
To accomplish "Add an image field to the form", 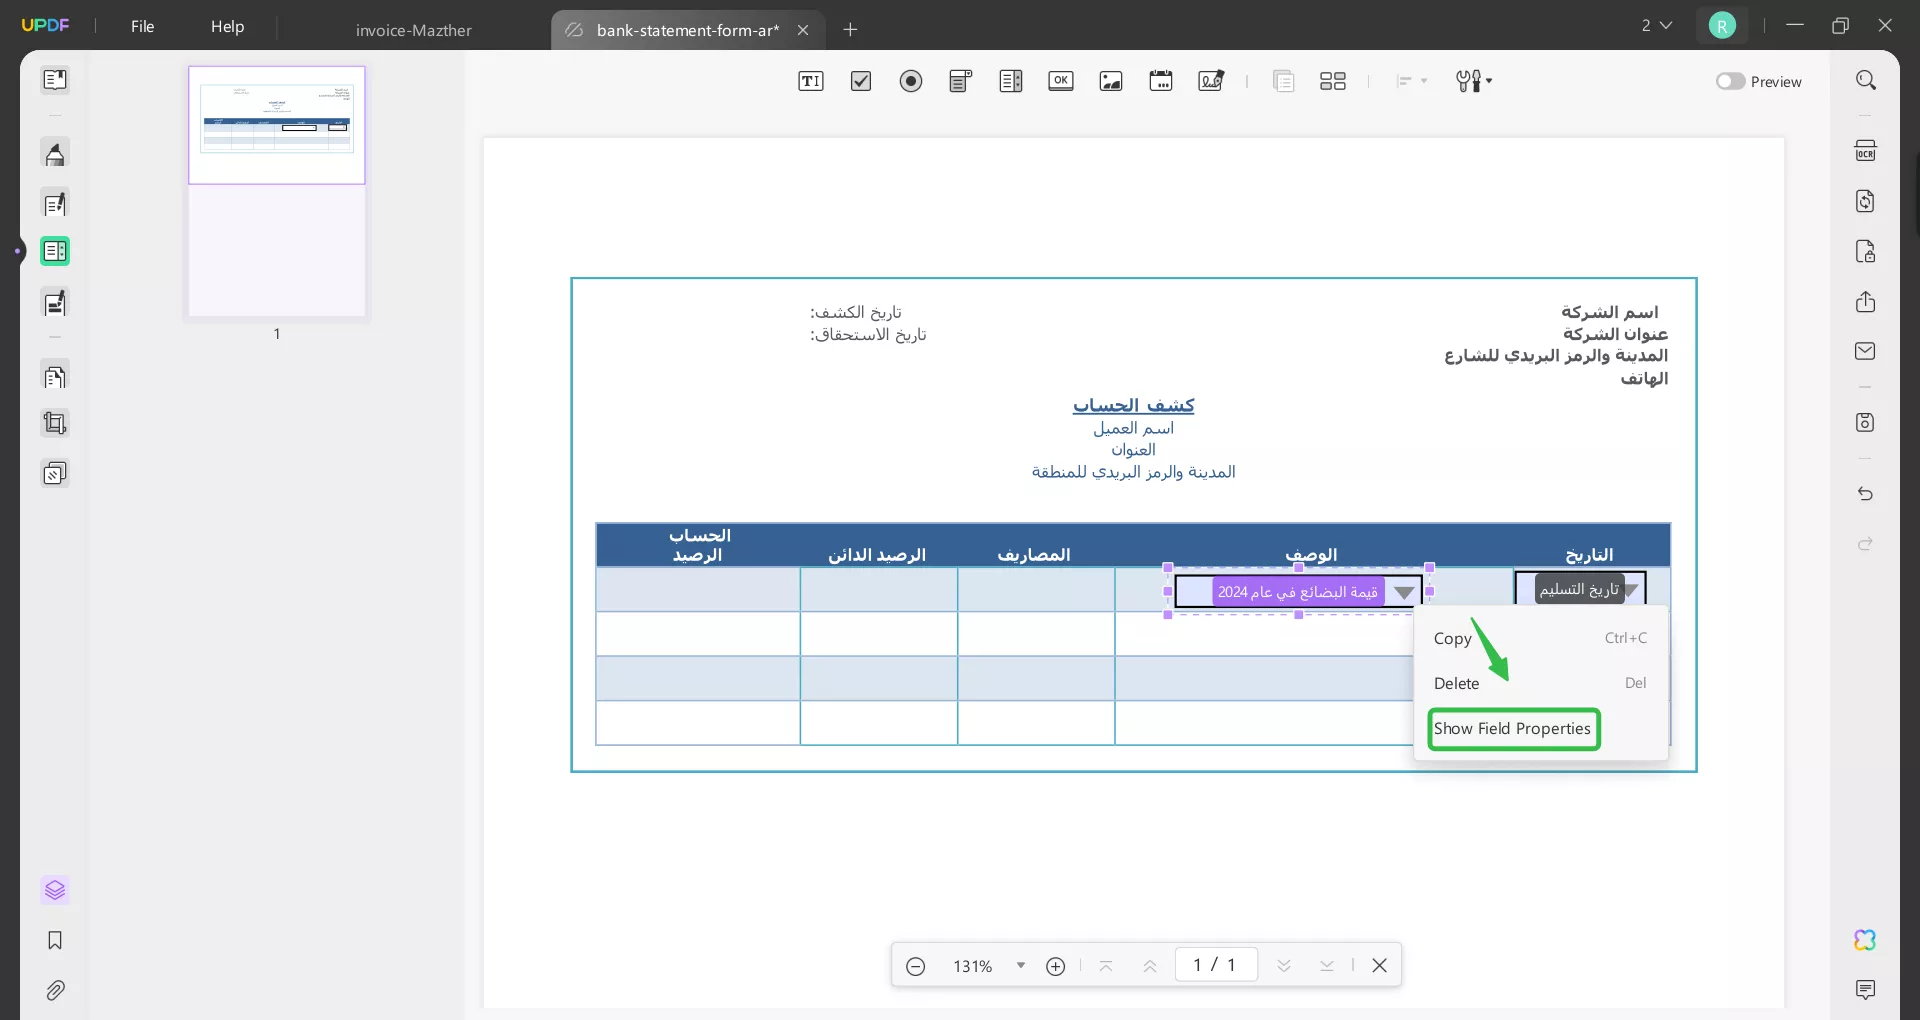I will [x=1111, y=81].
